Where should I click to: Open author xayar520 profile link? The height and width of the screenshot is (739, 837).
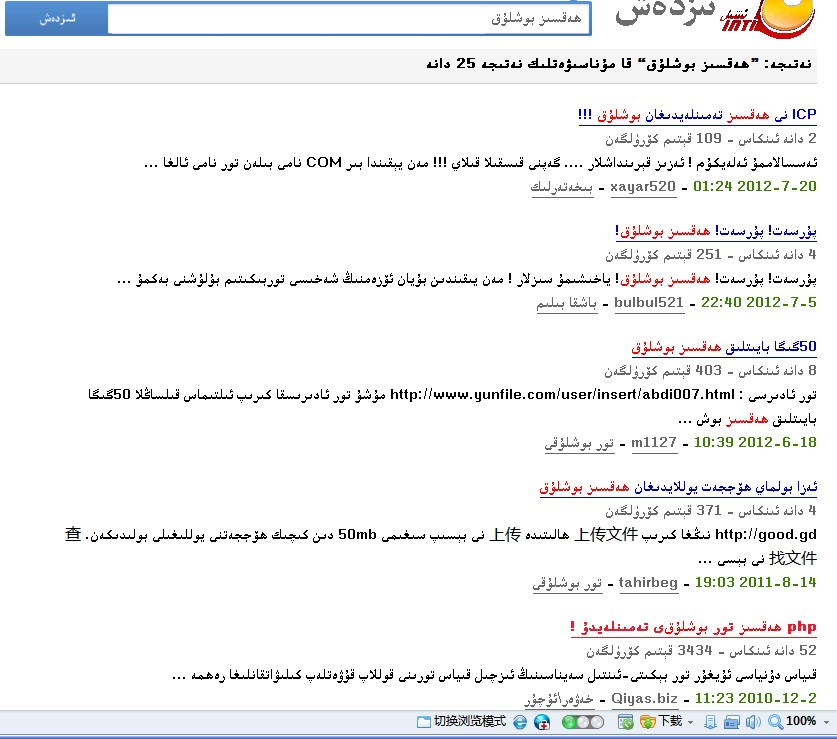click(643, 187)
